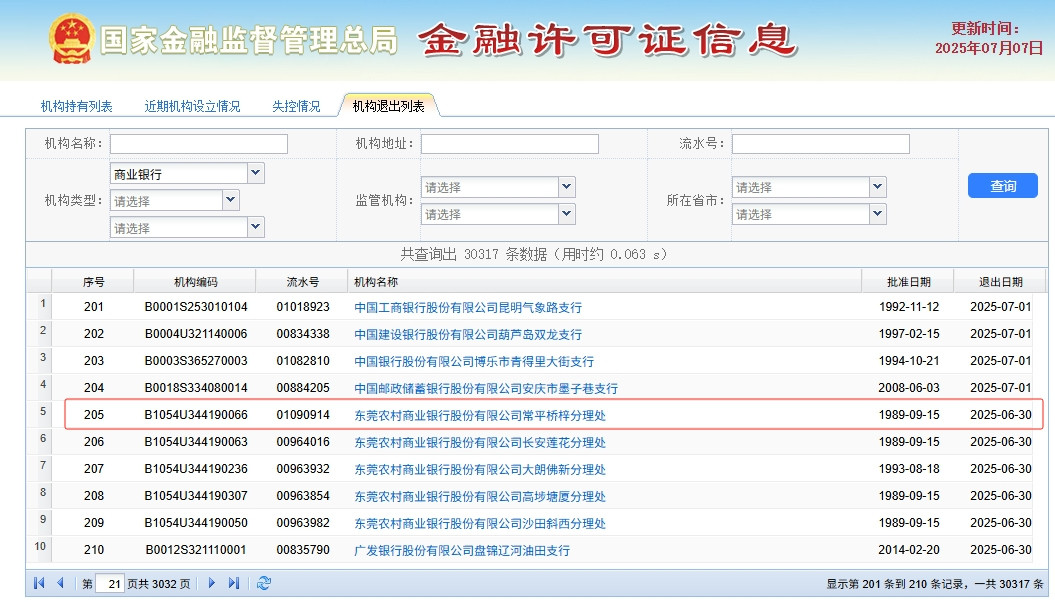The height and width of the screenshot is (602, 1055).
Task: Open second 所在省市 dropdown
Action: pos(877,214)
